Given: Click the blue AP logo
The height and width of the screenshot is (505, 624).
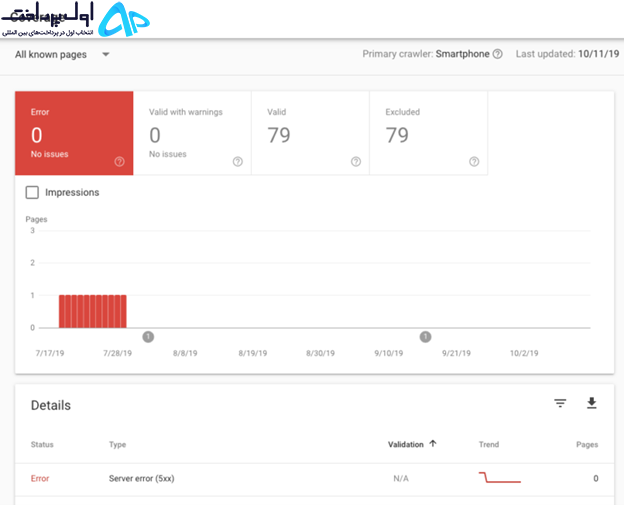Looking at the screenshot, I should [124, 19].
